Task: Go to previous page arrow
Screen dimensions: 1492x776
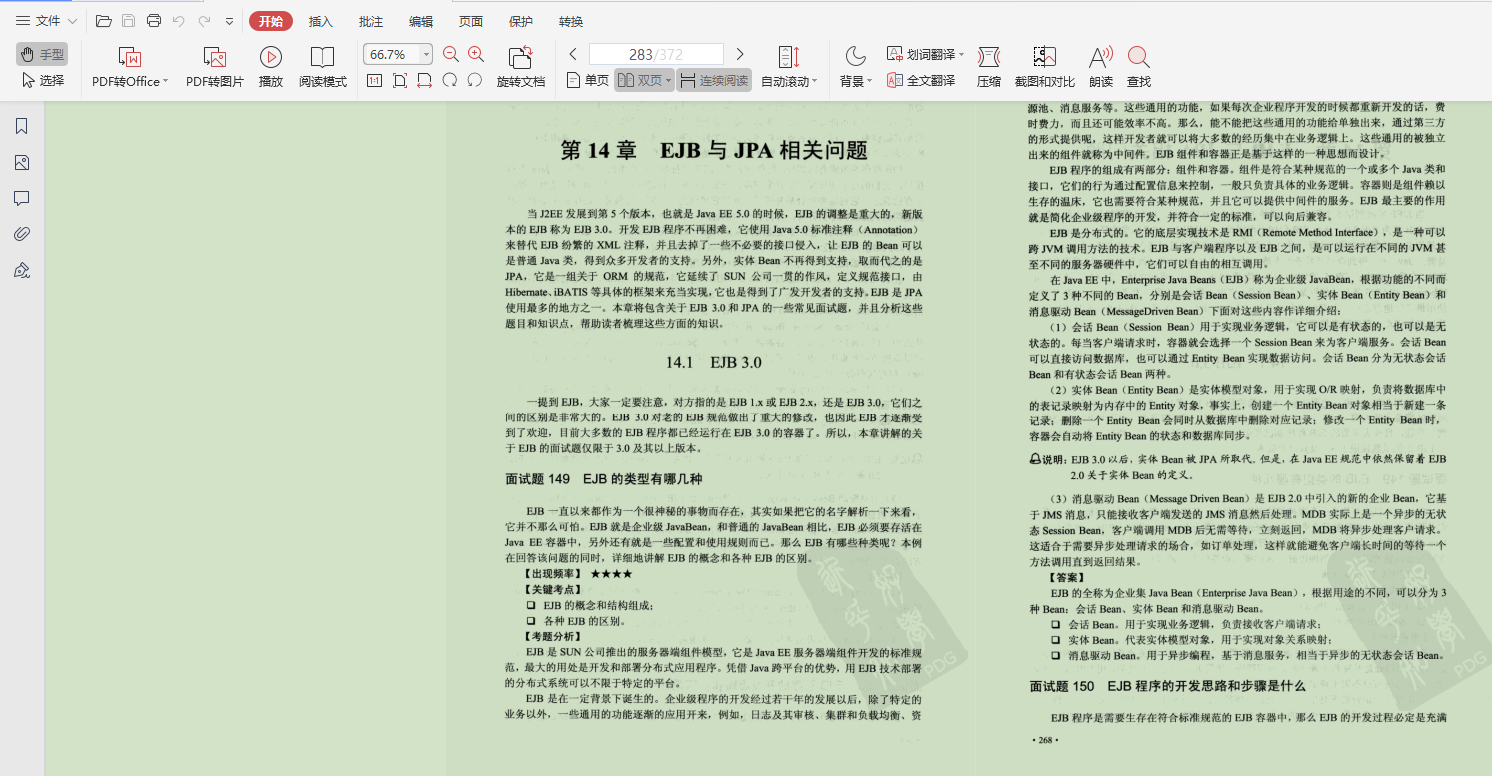Action: [573, 54]
